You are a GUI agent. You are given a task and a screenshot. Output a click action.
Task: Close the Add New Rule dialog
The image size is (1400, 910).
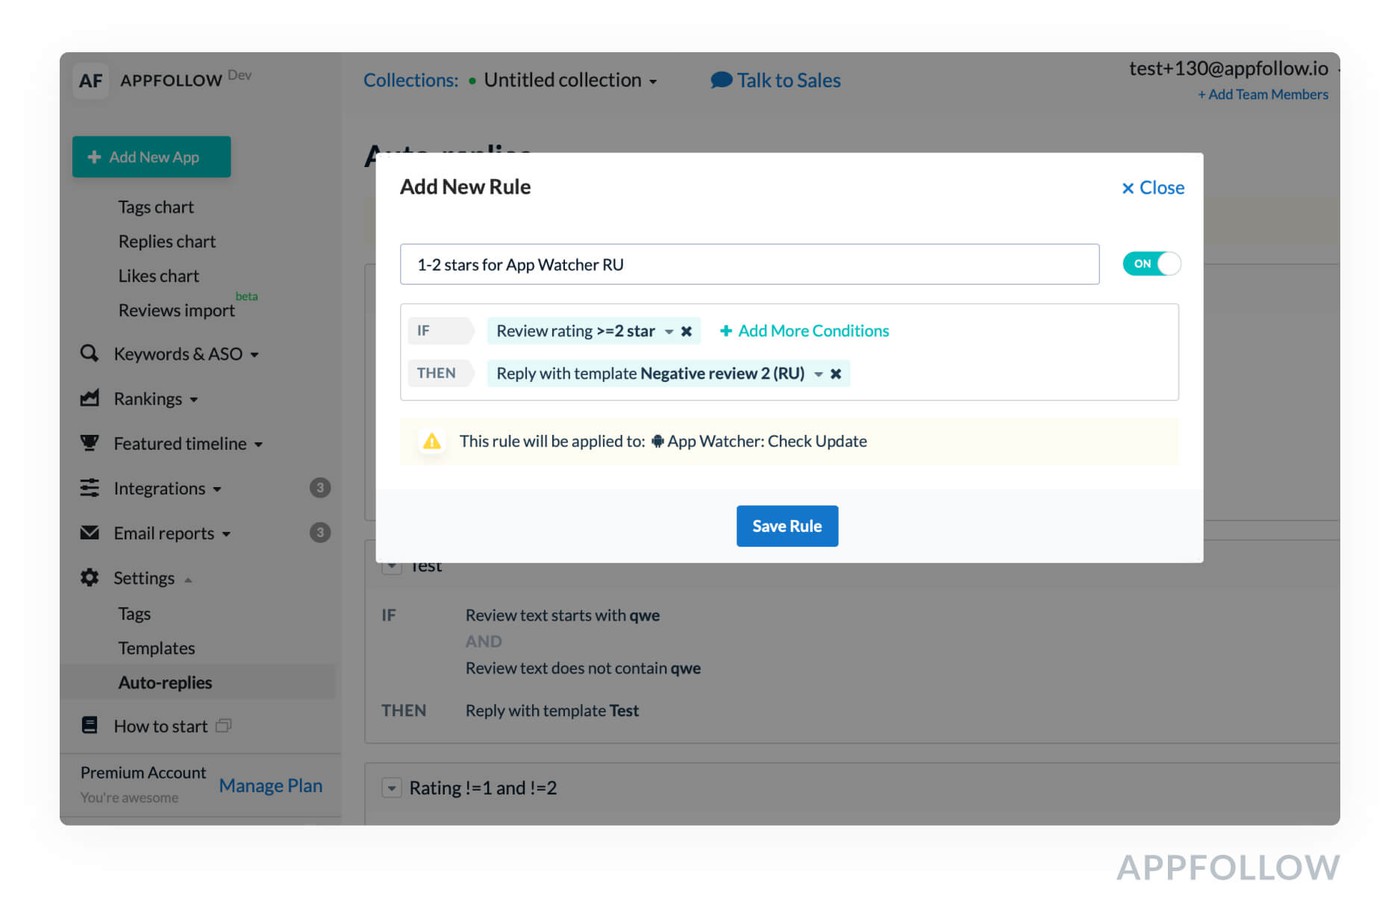[x=1152, y=188]
